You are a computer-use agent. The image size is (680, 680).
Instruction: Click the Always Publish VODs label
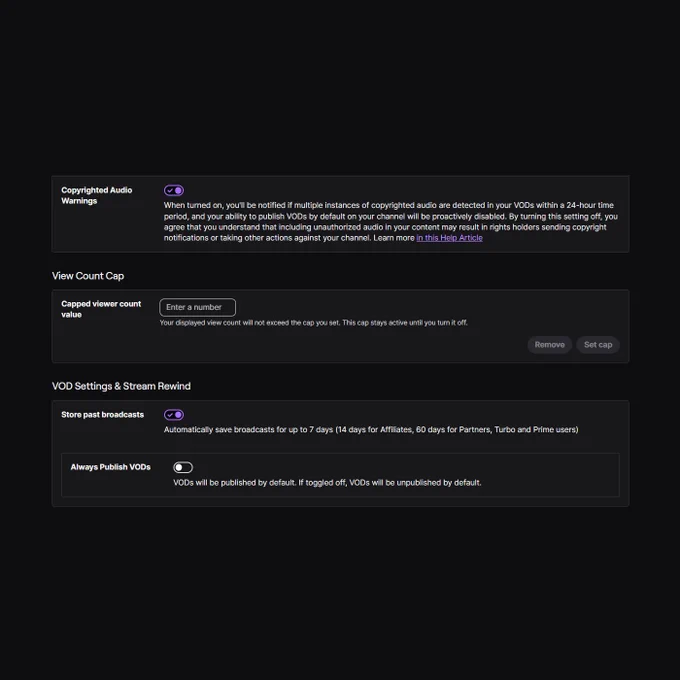point(111,467)
